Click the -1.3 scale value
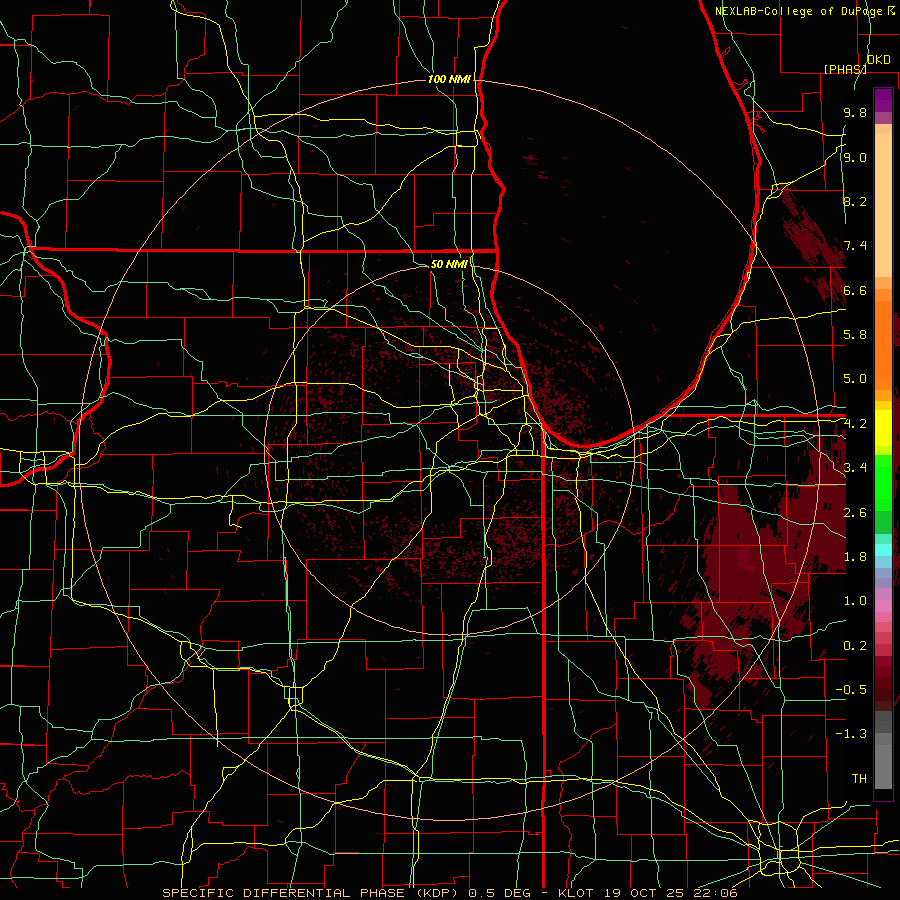Image resolution: width=900 pixels, height=900 pixels. click(851, 734)
